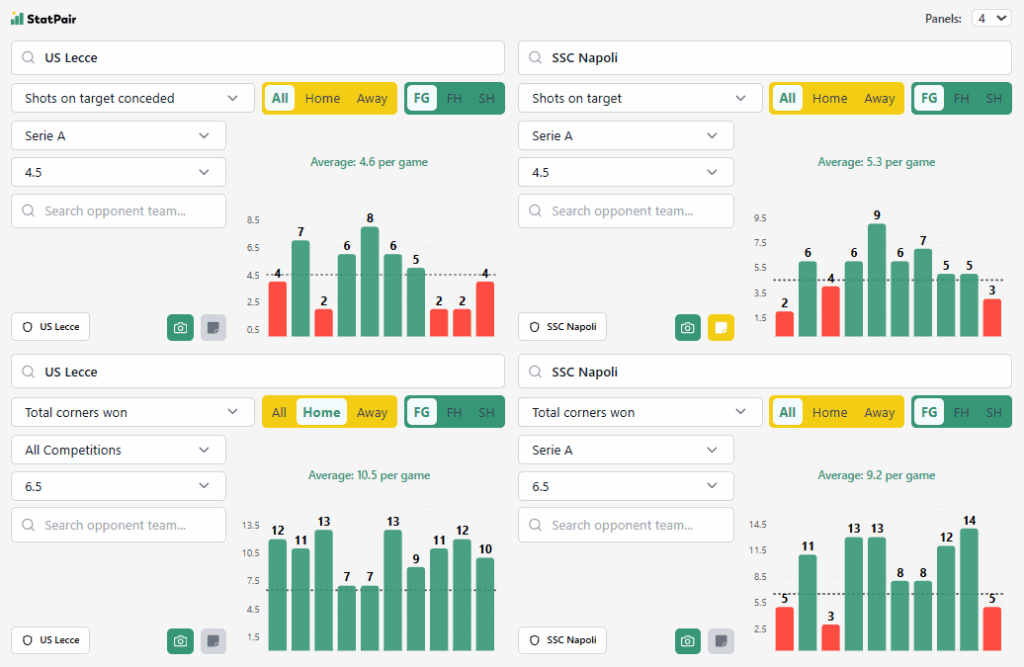The width and height of the screenshot is (1024, 667).
Task: Capture Napoli total corners panel with camera icon
Action: pos(687,641)
